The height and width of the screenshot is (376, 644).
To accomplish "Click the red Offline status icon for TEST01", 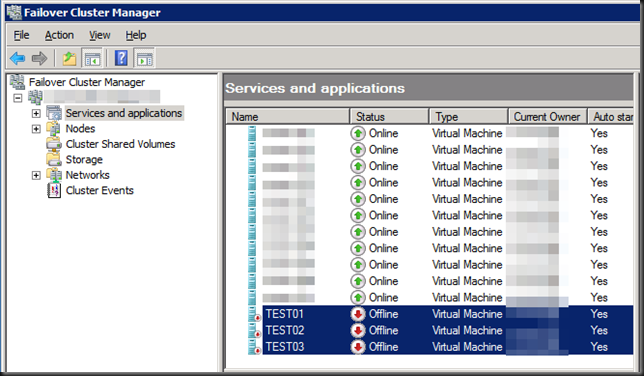I will point(358,314).
